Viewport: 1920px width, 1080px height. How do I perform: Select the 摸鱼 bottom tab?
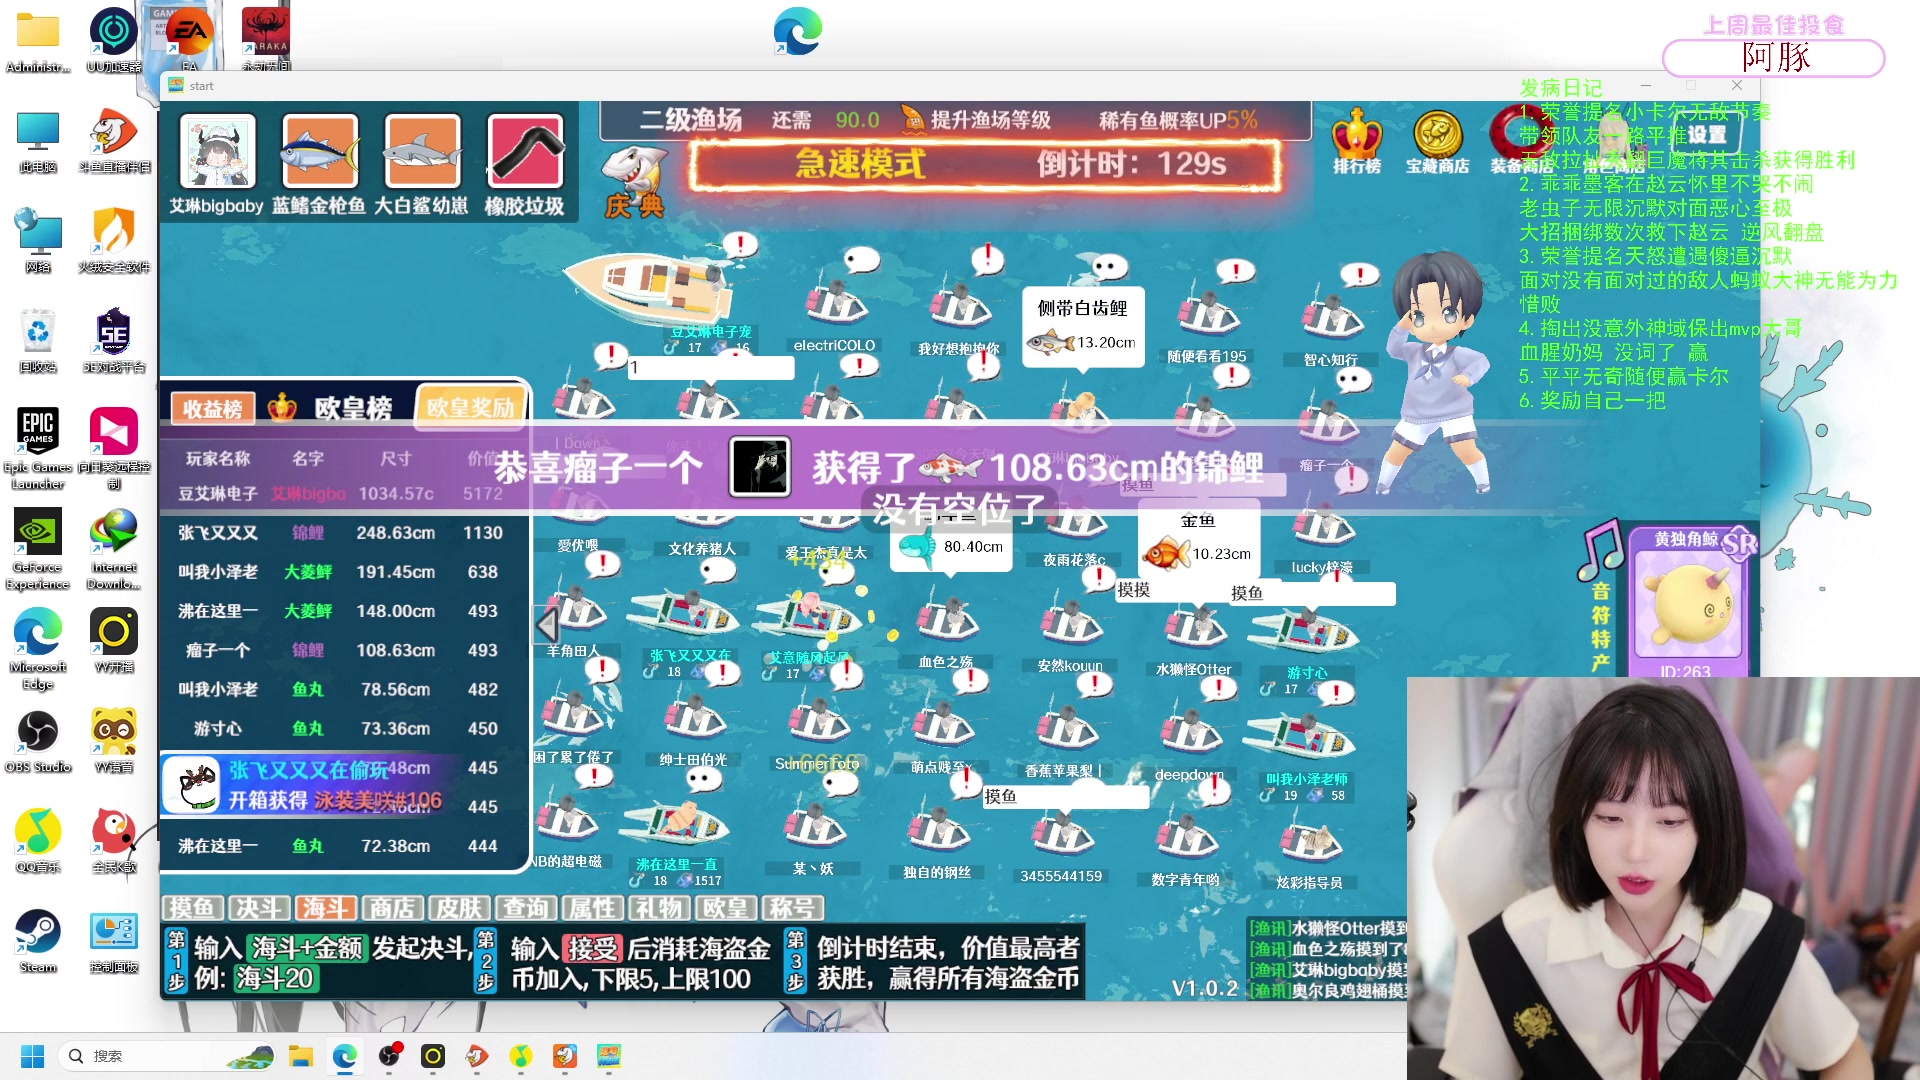[x=193, y=908]
